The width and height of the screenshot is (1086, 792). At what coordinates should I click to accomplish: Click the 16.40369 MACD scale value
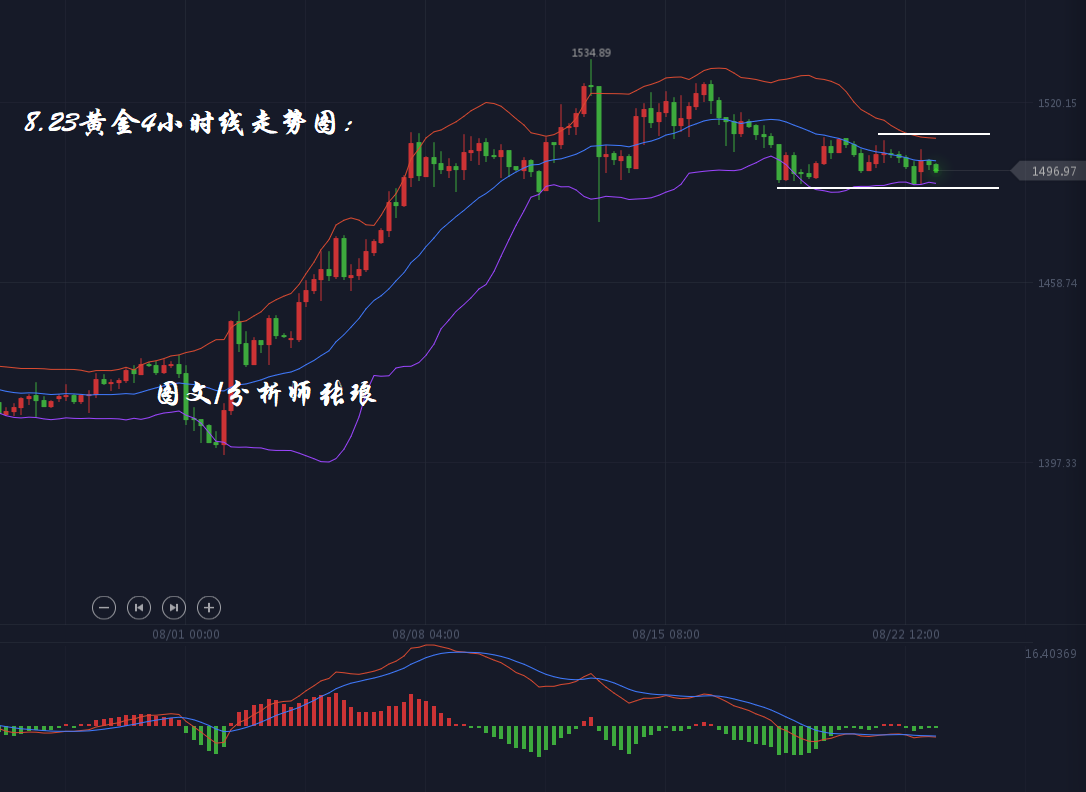[1050, 654]
